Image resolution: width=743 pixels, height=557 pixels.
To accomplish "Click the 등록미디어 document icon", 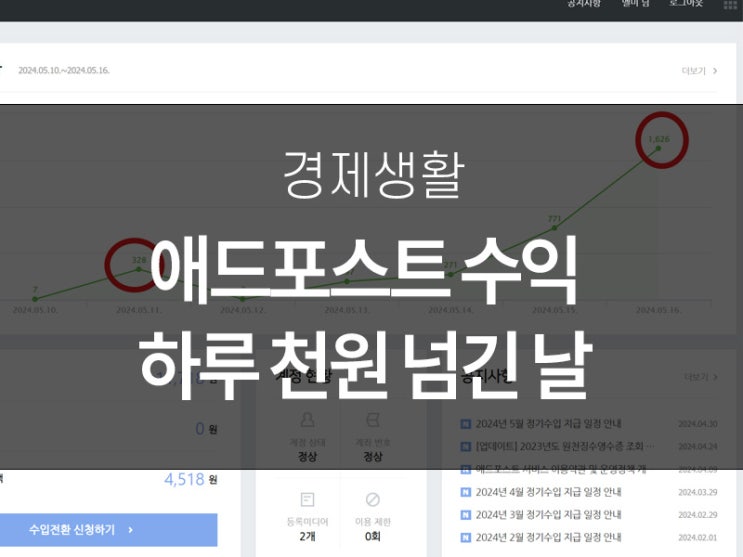I will pos(307,500).
